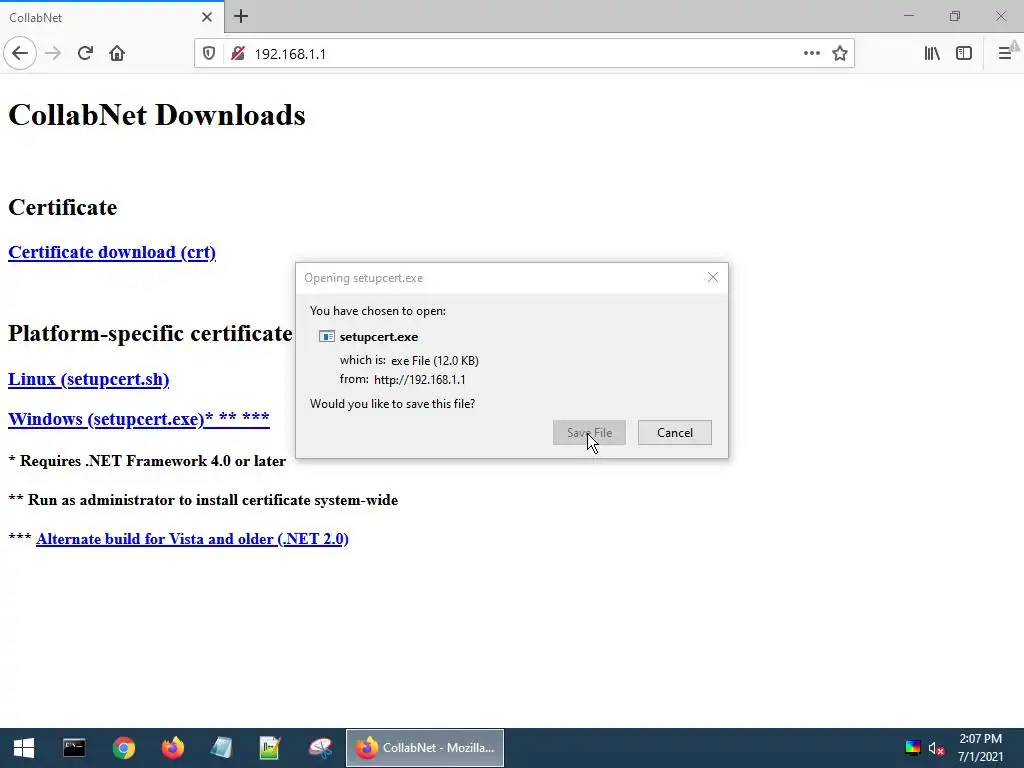Click Run as administrator note text

[203, 500]
